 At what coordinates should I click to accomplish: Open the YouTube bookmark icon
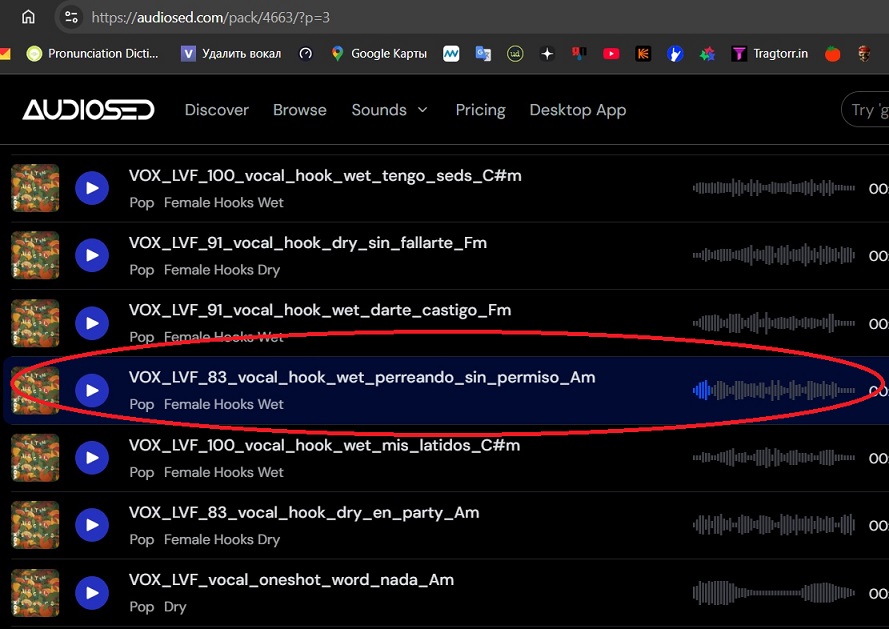[x=611, y=53]
